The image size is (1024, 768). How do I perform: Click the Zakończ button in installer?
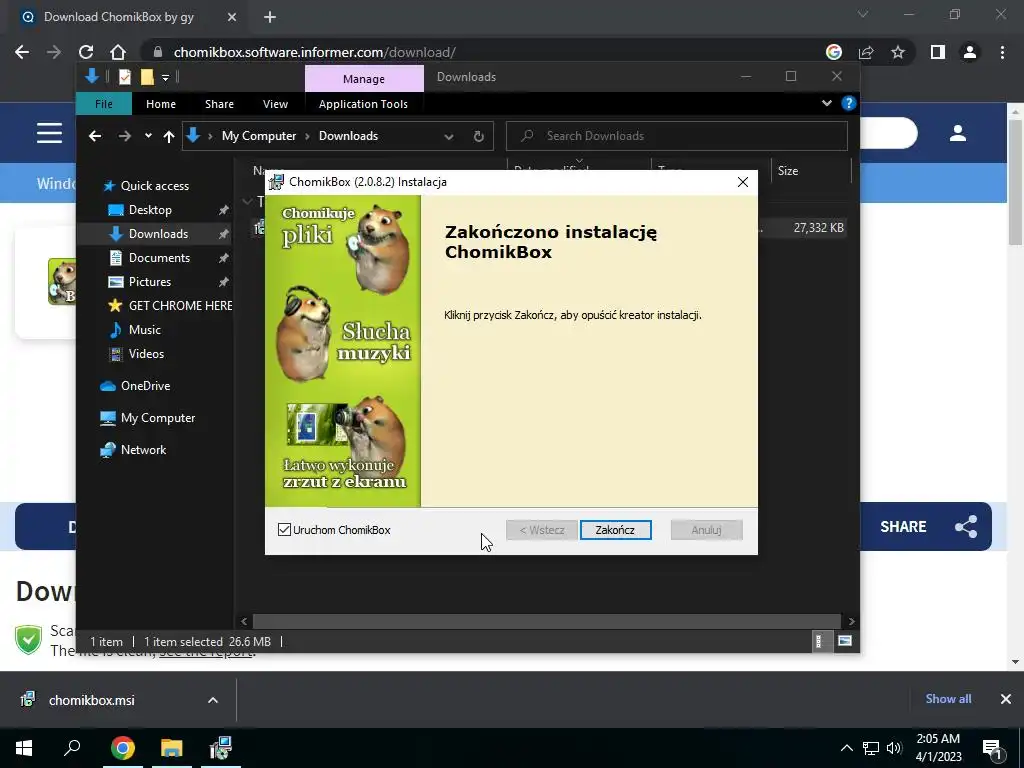[x=615, y=530]
